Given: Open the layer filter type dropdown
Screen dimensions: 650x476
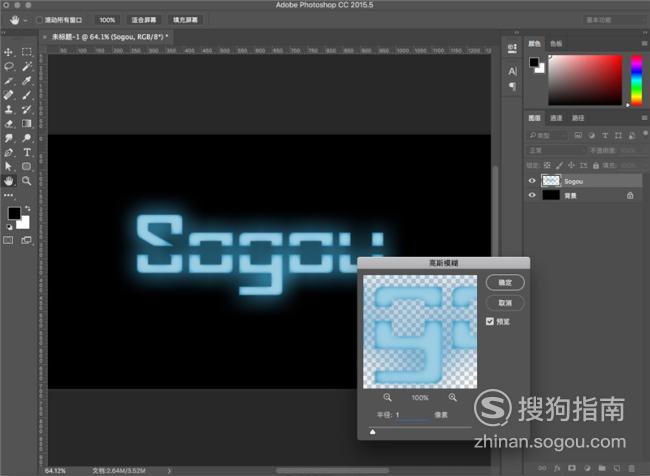Looking at the screenshot, I should click(x=547, y=136).
